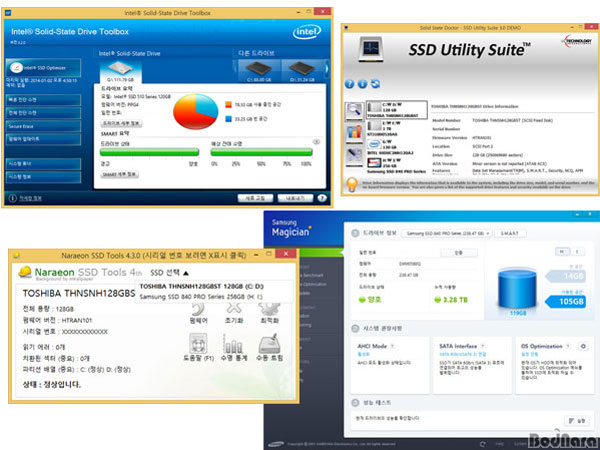Open the bar chart statistics tool in SSD Utility

coord(354,134)
